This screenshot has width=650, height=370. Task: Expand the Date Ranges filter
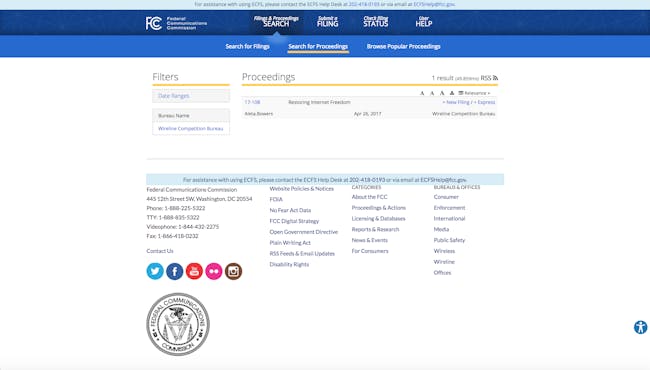click(x=191, y=96)
